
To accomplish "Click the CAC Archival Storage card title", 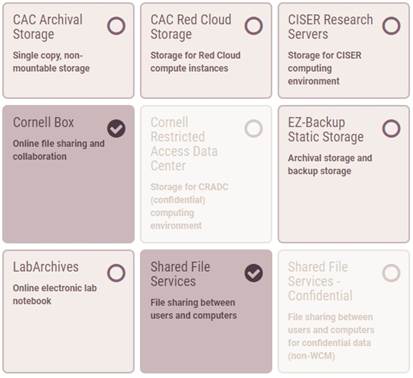I will 48,27.
